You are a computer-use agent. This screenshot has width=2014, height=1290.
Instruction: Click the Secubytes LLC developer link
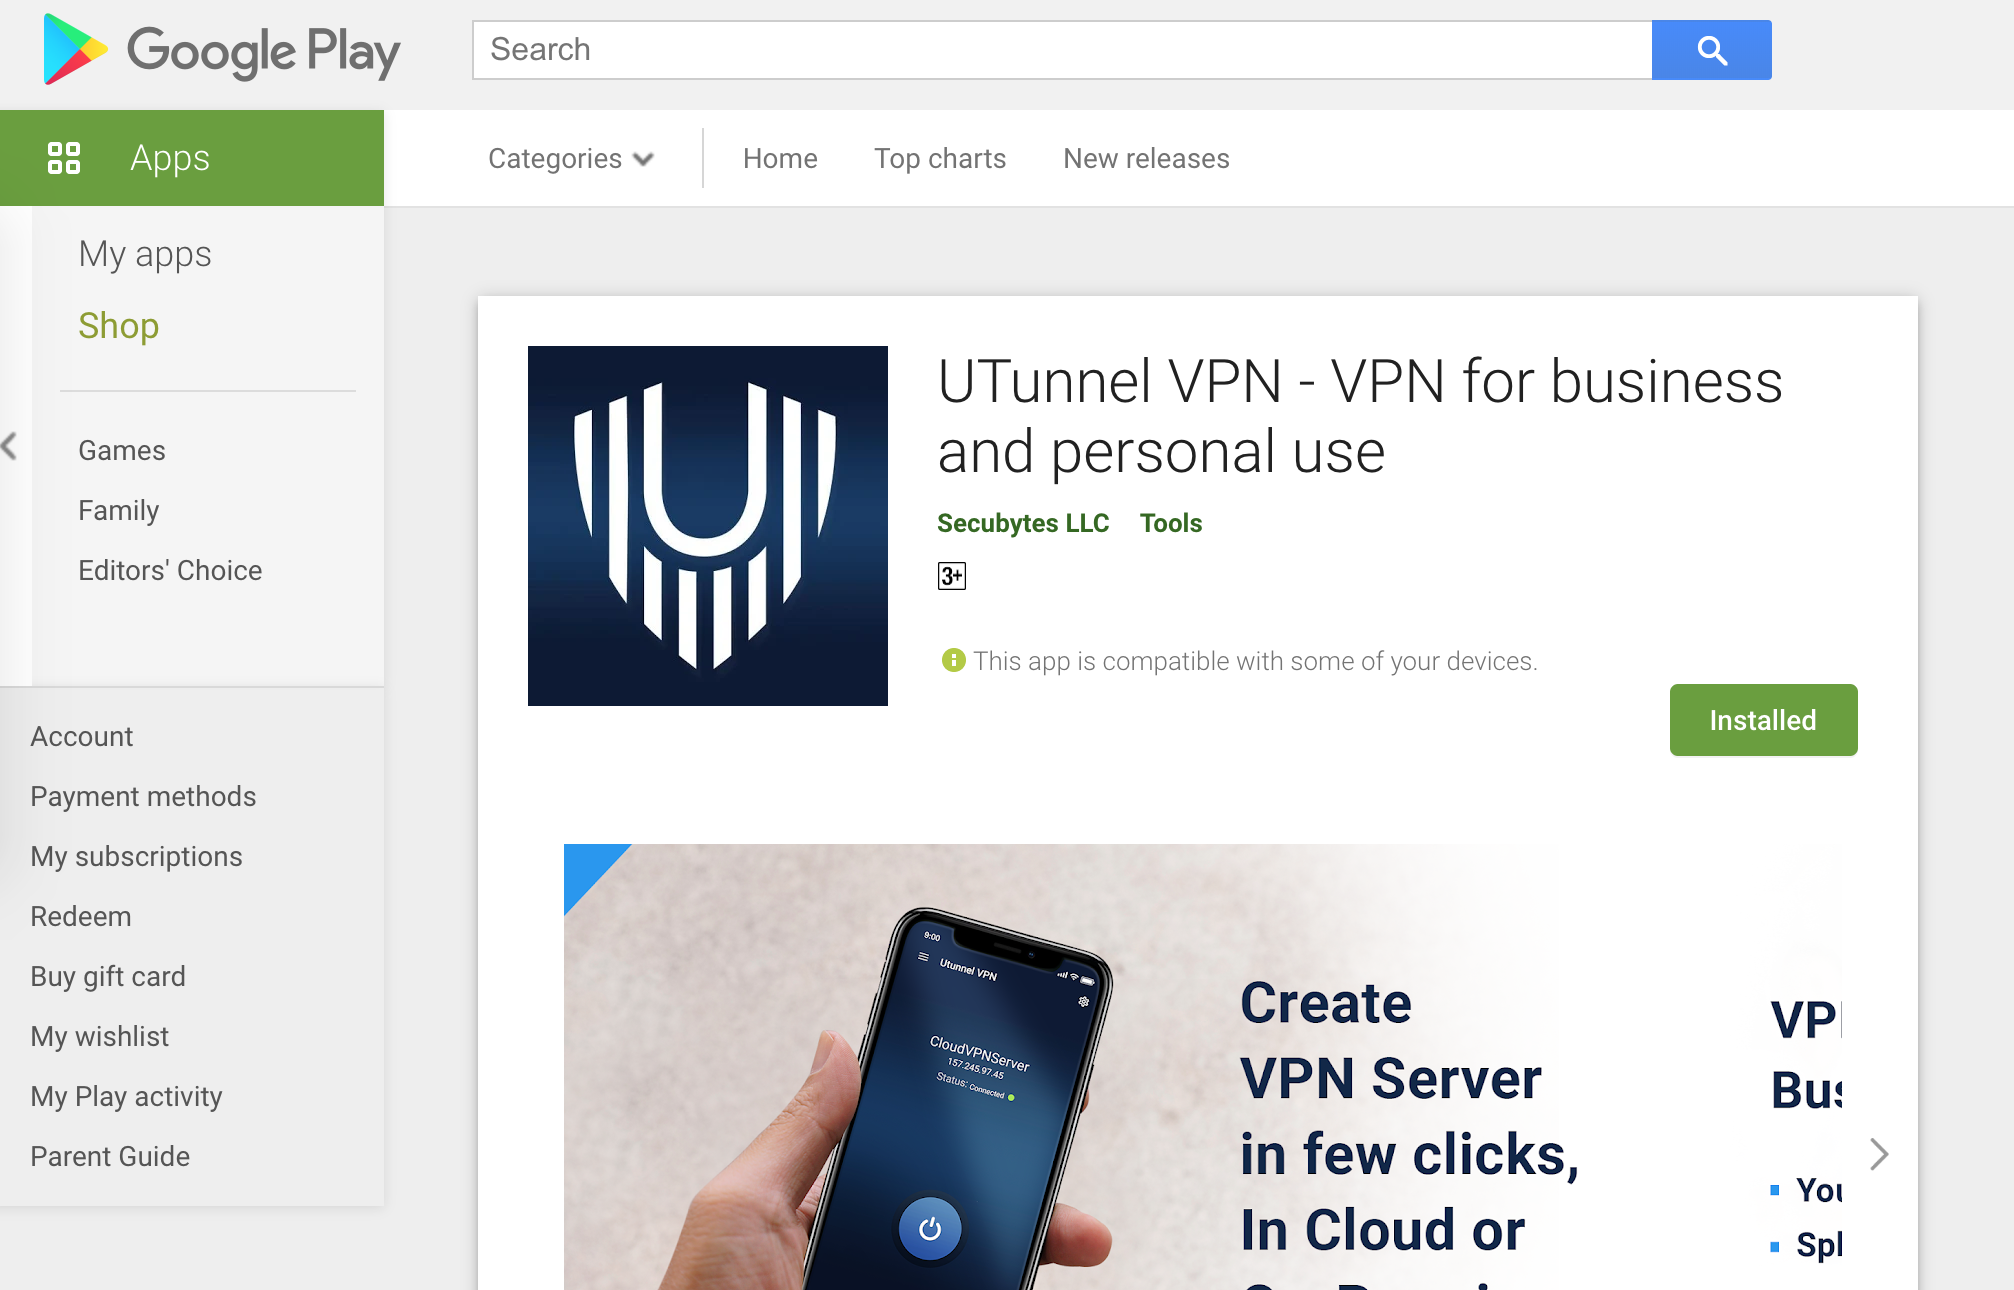(1025, 522)
